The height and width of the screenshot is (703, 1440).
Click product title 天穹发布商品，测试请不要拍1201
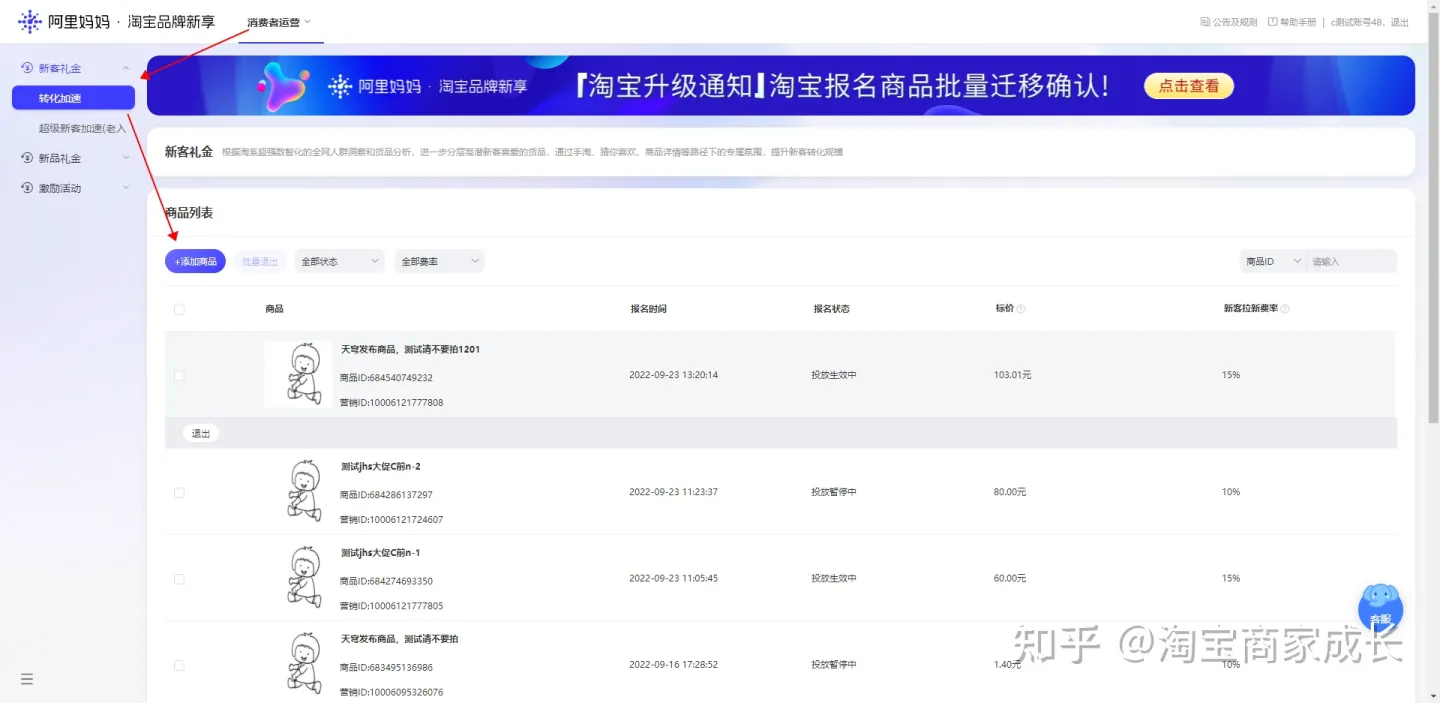410,350
